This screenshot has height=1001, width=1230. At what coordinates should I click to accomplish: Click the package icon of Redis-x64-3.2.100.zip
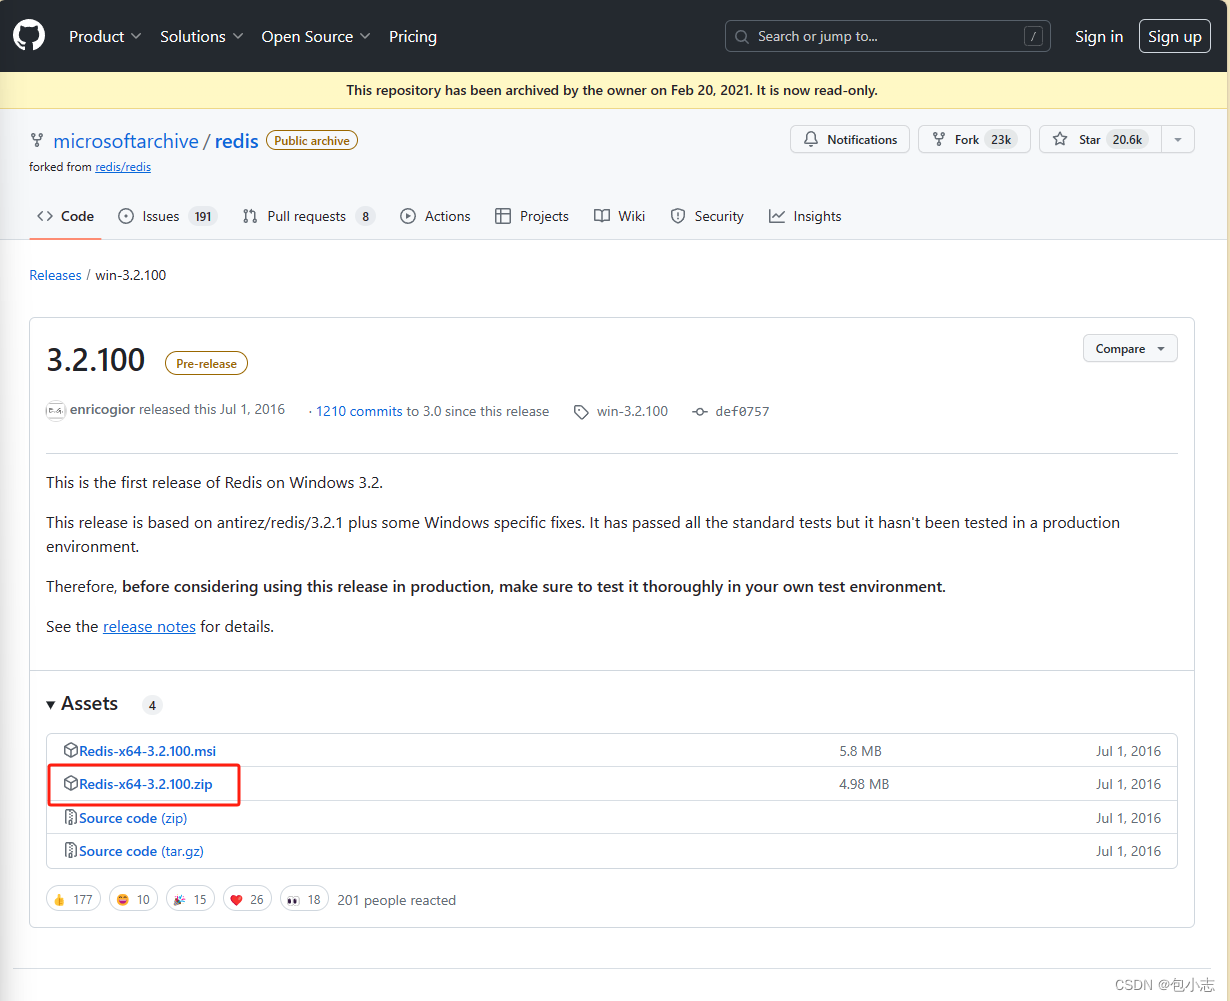coord(71,783)
